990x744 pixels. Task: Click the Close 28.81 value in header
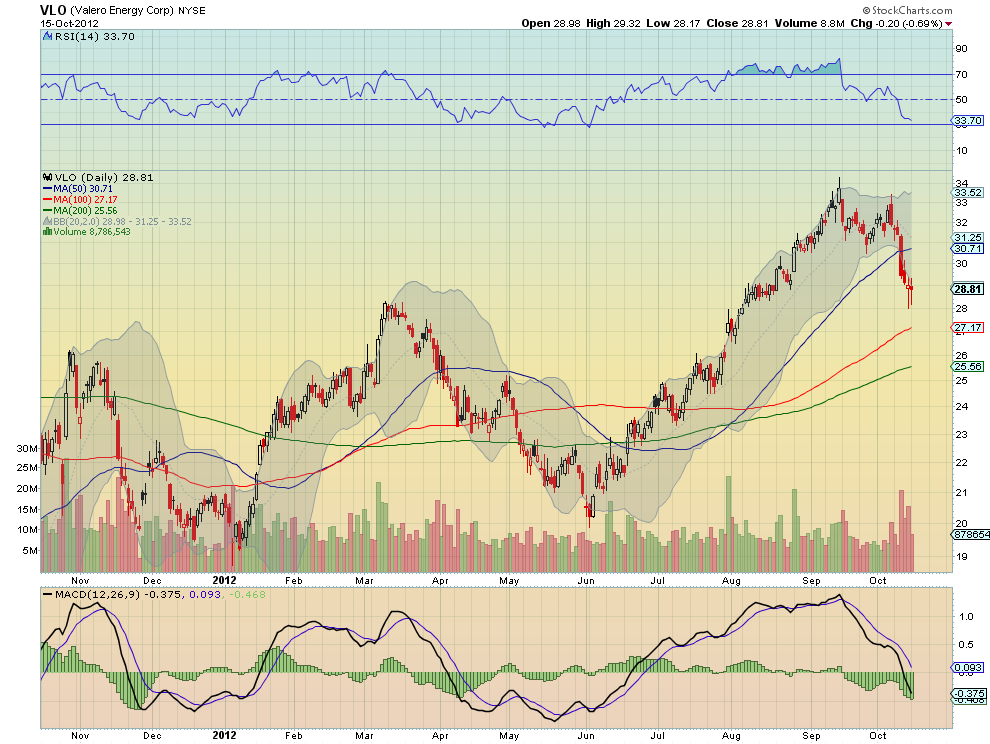(737, 23)
